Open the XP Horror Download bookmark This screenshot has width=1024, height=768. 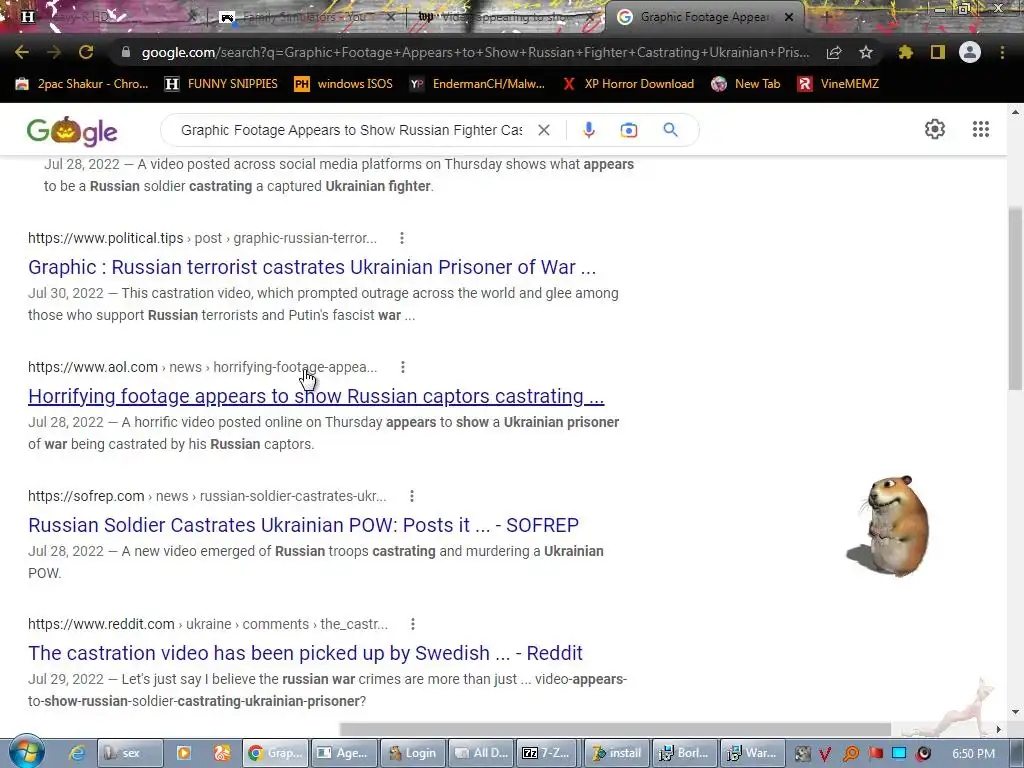pyautogui.click(x=628, y=84)
